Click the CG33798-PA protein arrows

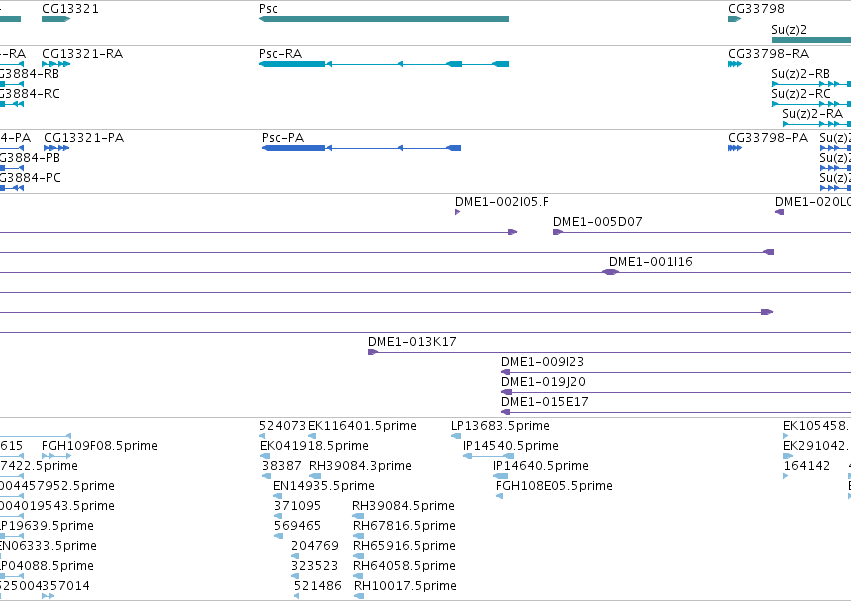click(735, 148)
